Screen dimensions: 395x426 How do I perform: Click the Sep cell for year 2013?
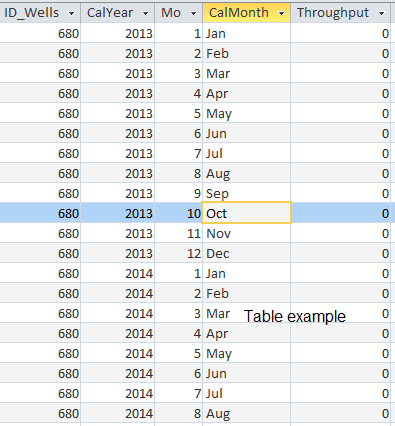tap(247, 193)
